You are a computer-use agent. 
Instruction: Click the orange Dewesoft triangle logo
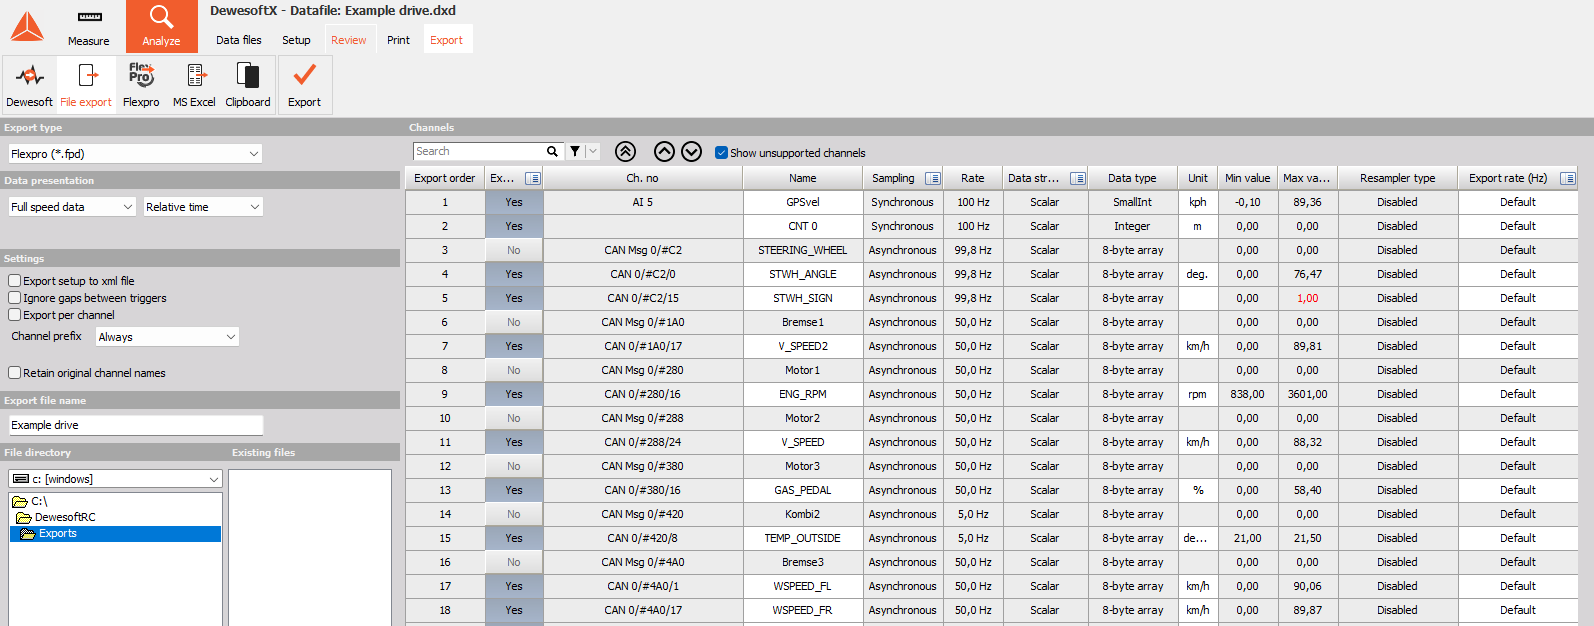click(27, 26)
